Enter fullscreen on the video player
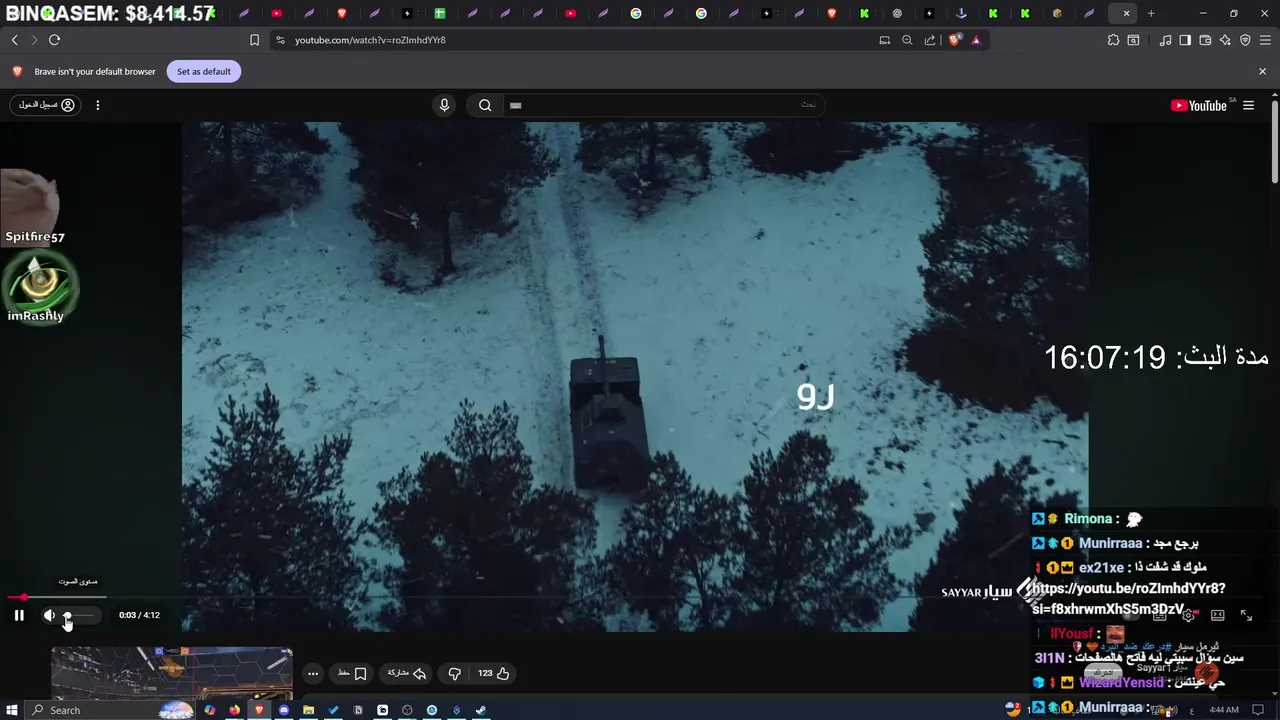Viewport: 1280px width, 720px height. coord(1246,615)
